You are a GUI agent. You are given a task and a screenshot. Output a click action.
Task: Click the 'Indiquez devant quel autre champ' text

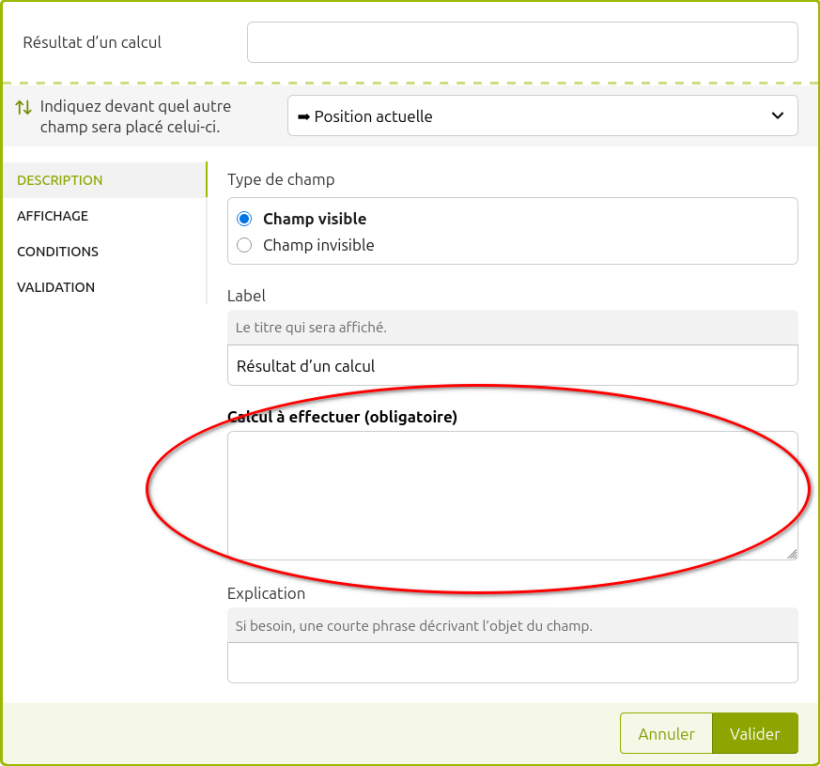pyautogui.click(x=135, y=117)
